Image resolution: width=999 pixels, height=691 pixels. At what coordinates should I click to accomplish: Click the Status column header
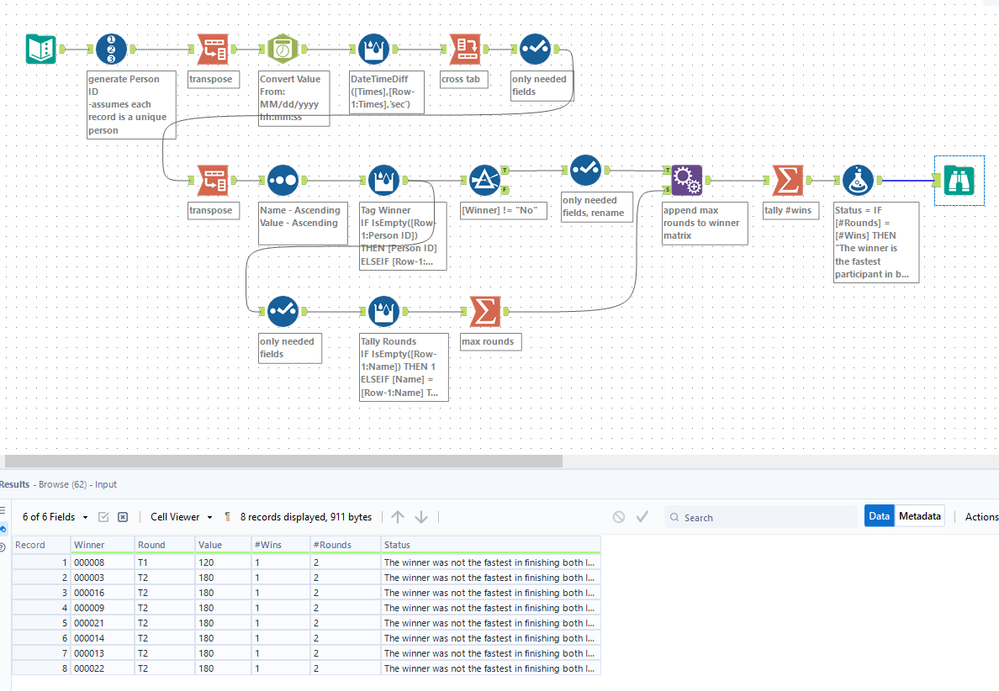(x=491, y=545)
